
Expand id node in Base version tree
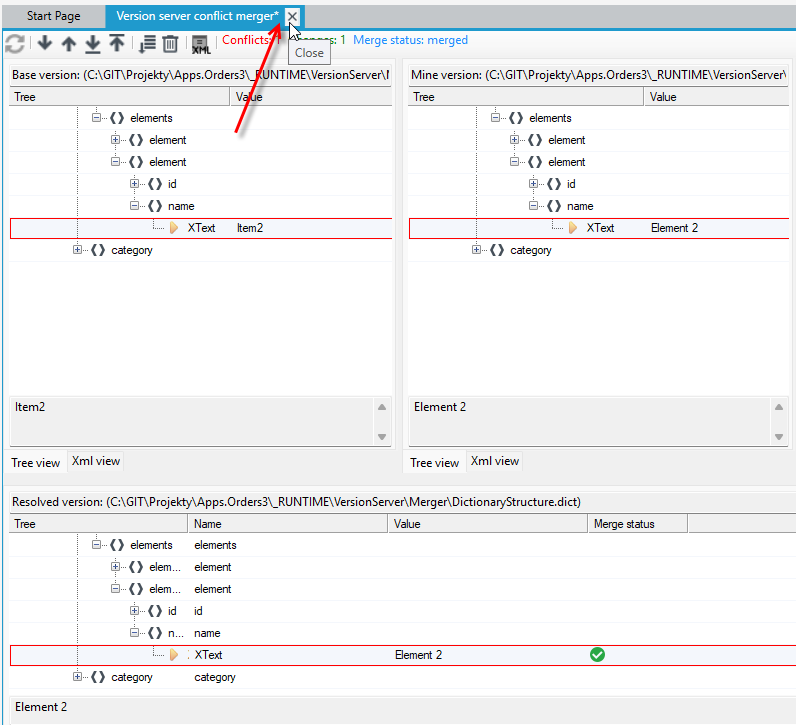click(x=134, y=183)
